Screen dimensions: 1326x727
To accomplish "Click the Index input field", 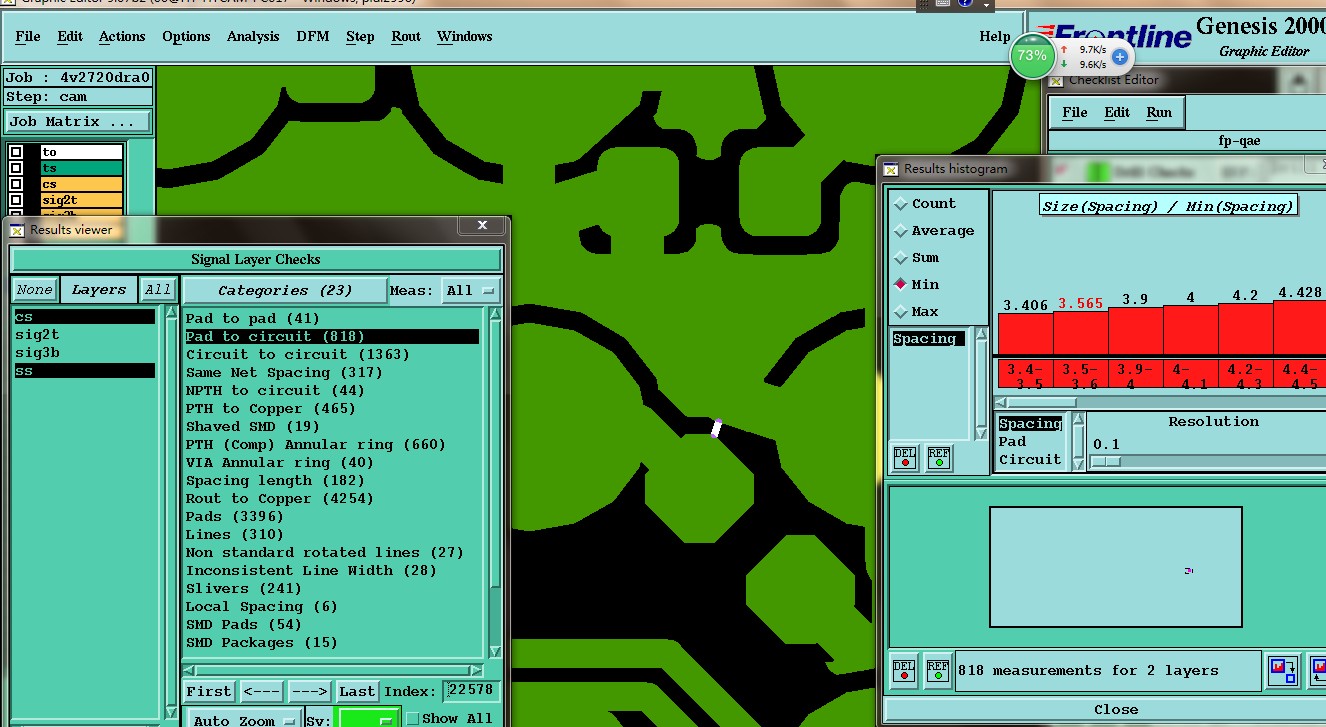I will 472,691.
